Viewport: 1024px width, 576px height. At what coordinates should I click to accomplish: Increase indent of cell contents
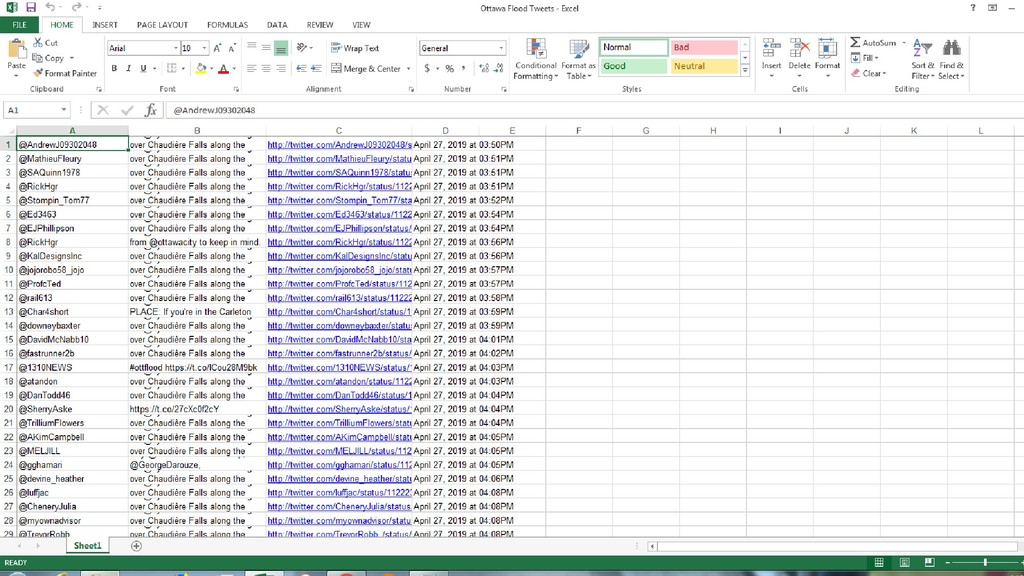[316, 69]
